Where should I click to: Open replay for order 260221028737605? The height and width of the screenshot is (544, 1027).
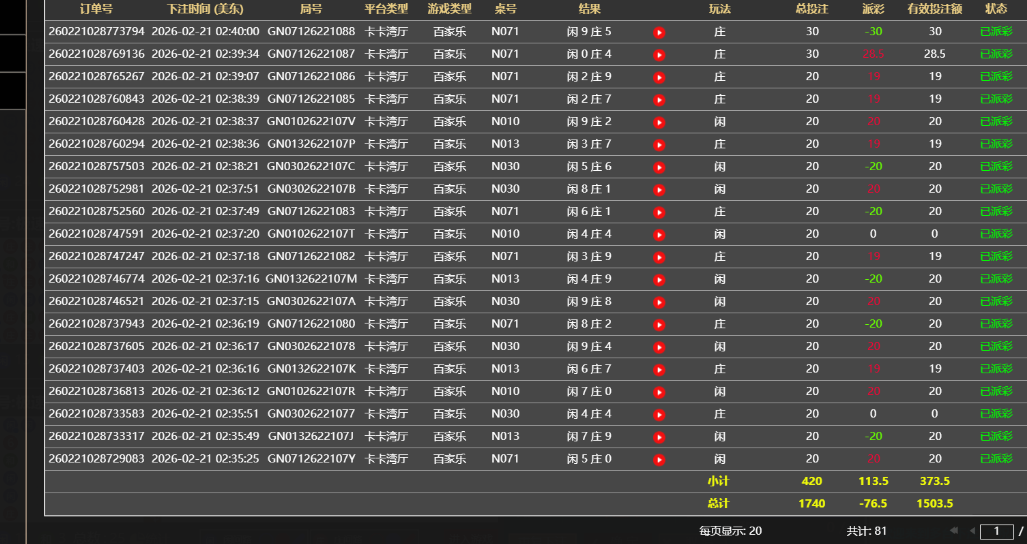659,347
